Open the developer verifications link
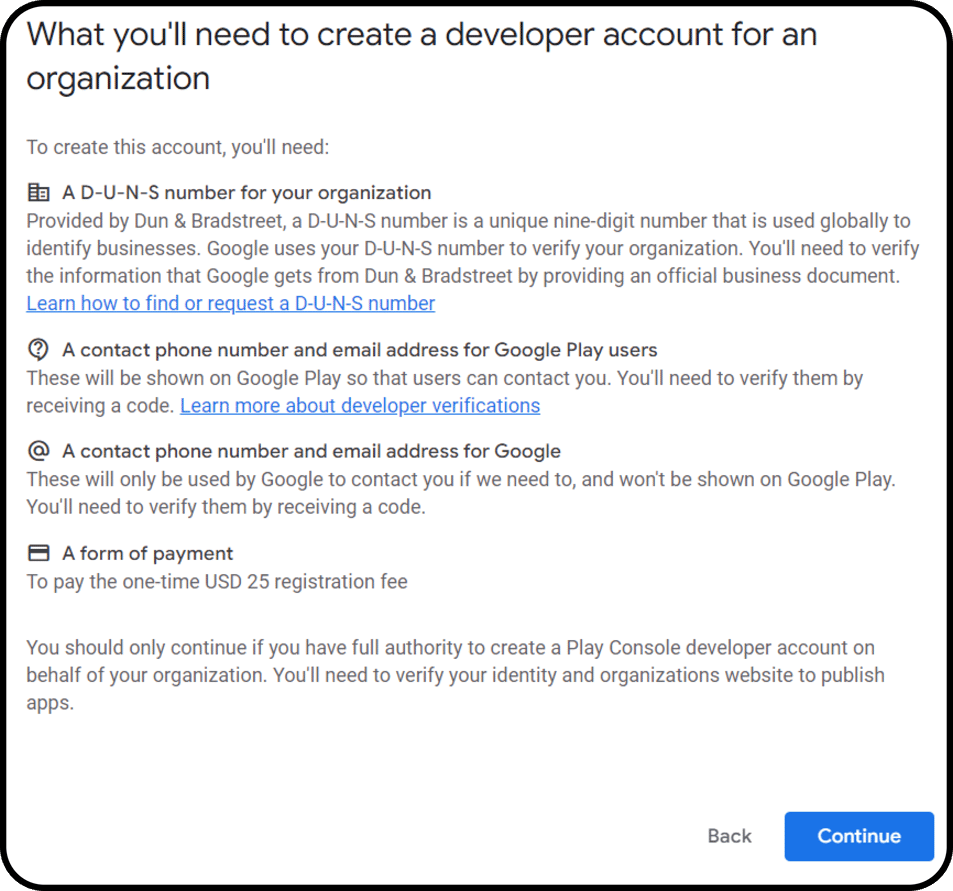This screenshot has width=953, height=891. click(x=360, y=405)
